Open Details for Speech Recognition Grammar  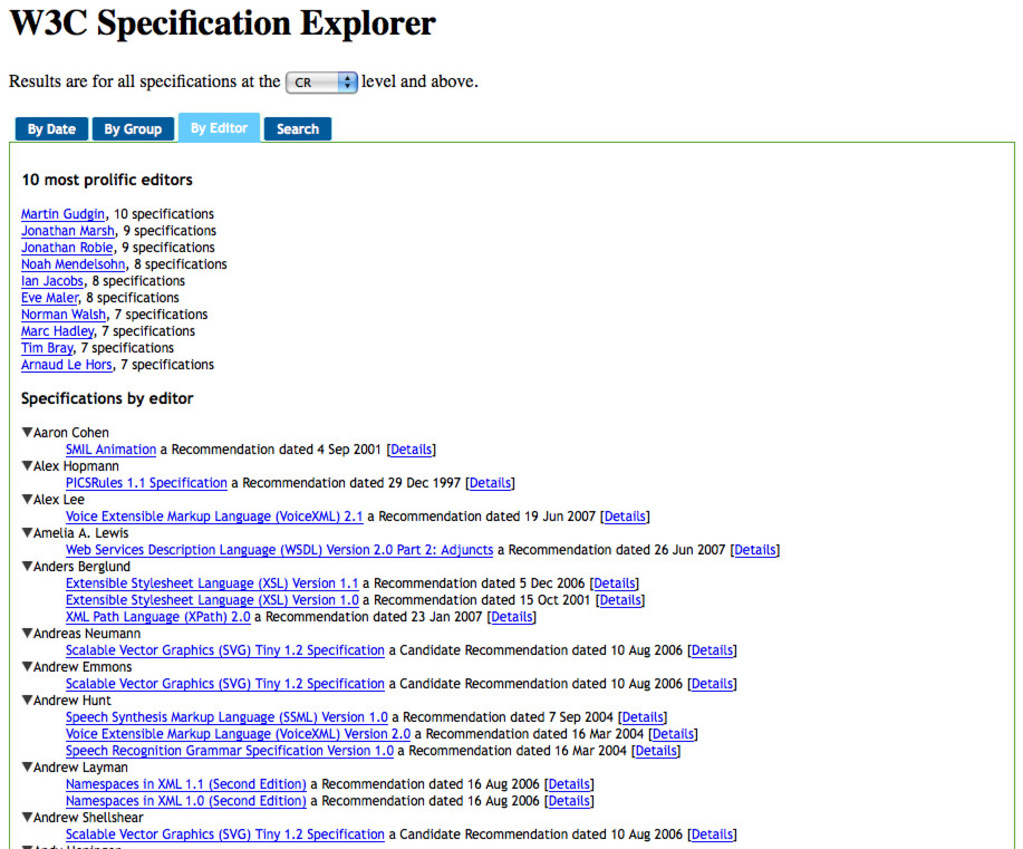(656, 751)
